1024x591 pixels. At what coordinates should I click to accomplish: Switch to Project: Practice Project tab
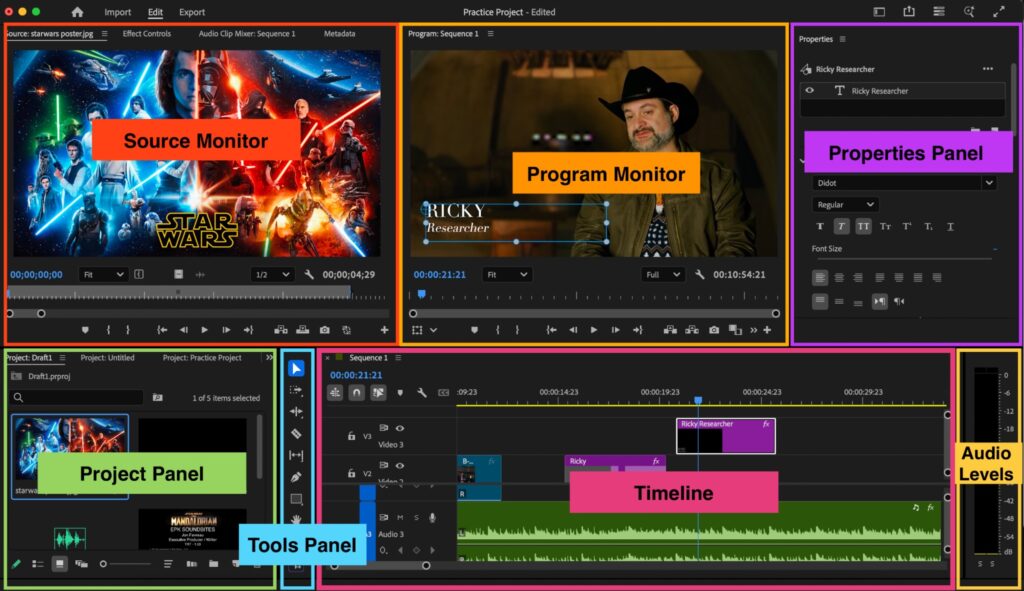point(202,357)
